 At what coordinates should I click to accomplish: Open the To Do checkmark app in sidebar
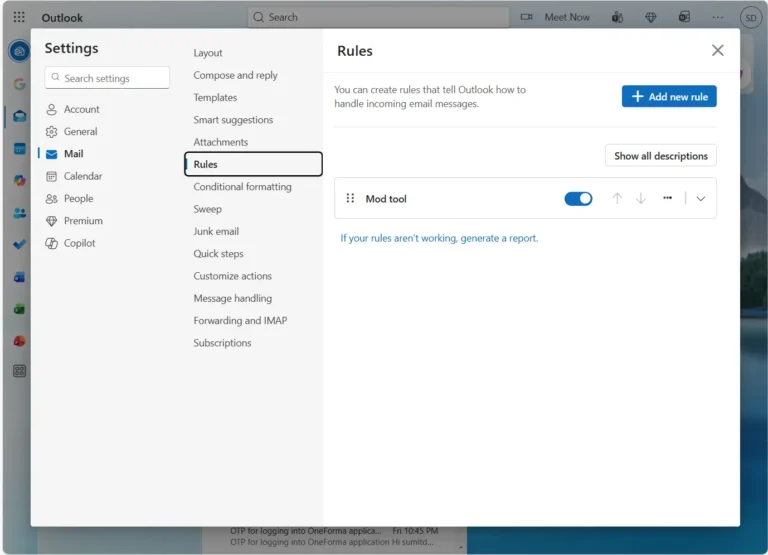click(x=19, y=243)
